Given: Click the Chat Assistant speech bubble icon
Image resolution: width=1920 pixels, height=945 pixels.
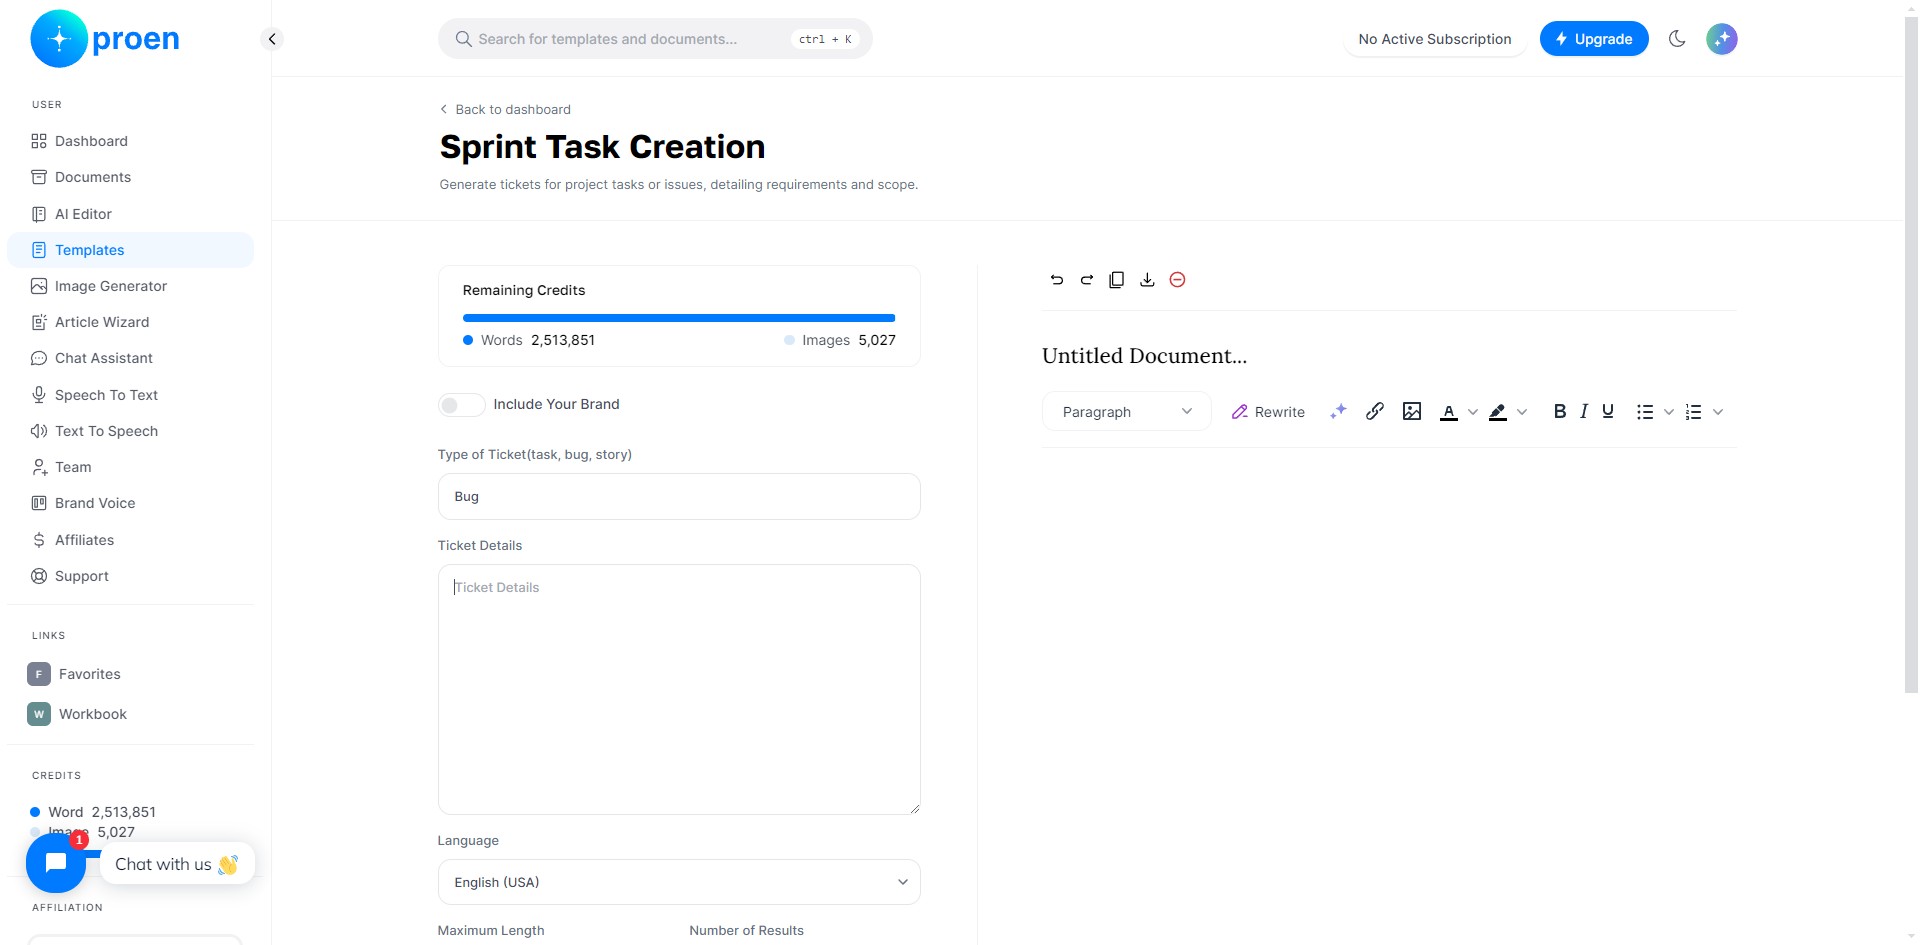Looking at the screenshot, I should coord(39,358).
